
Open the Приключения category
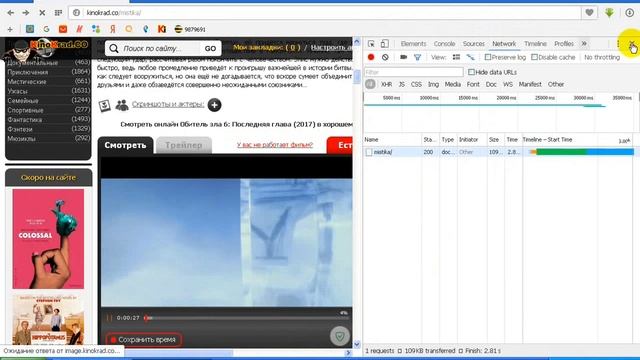[x=28, y=72]
